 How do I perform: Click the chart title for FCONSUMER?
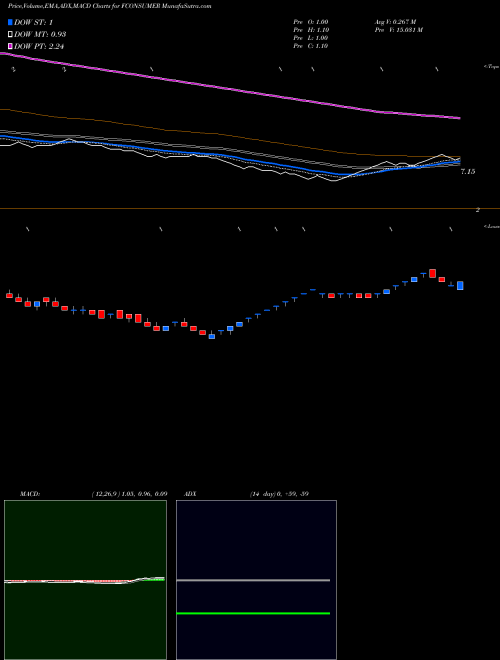coord(109,6)
